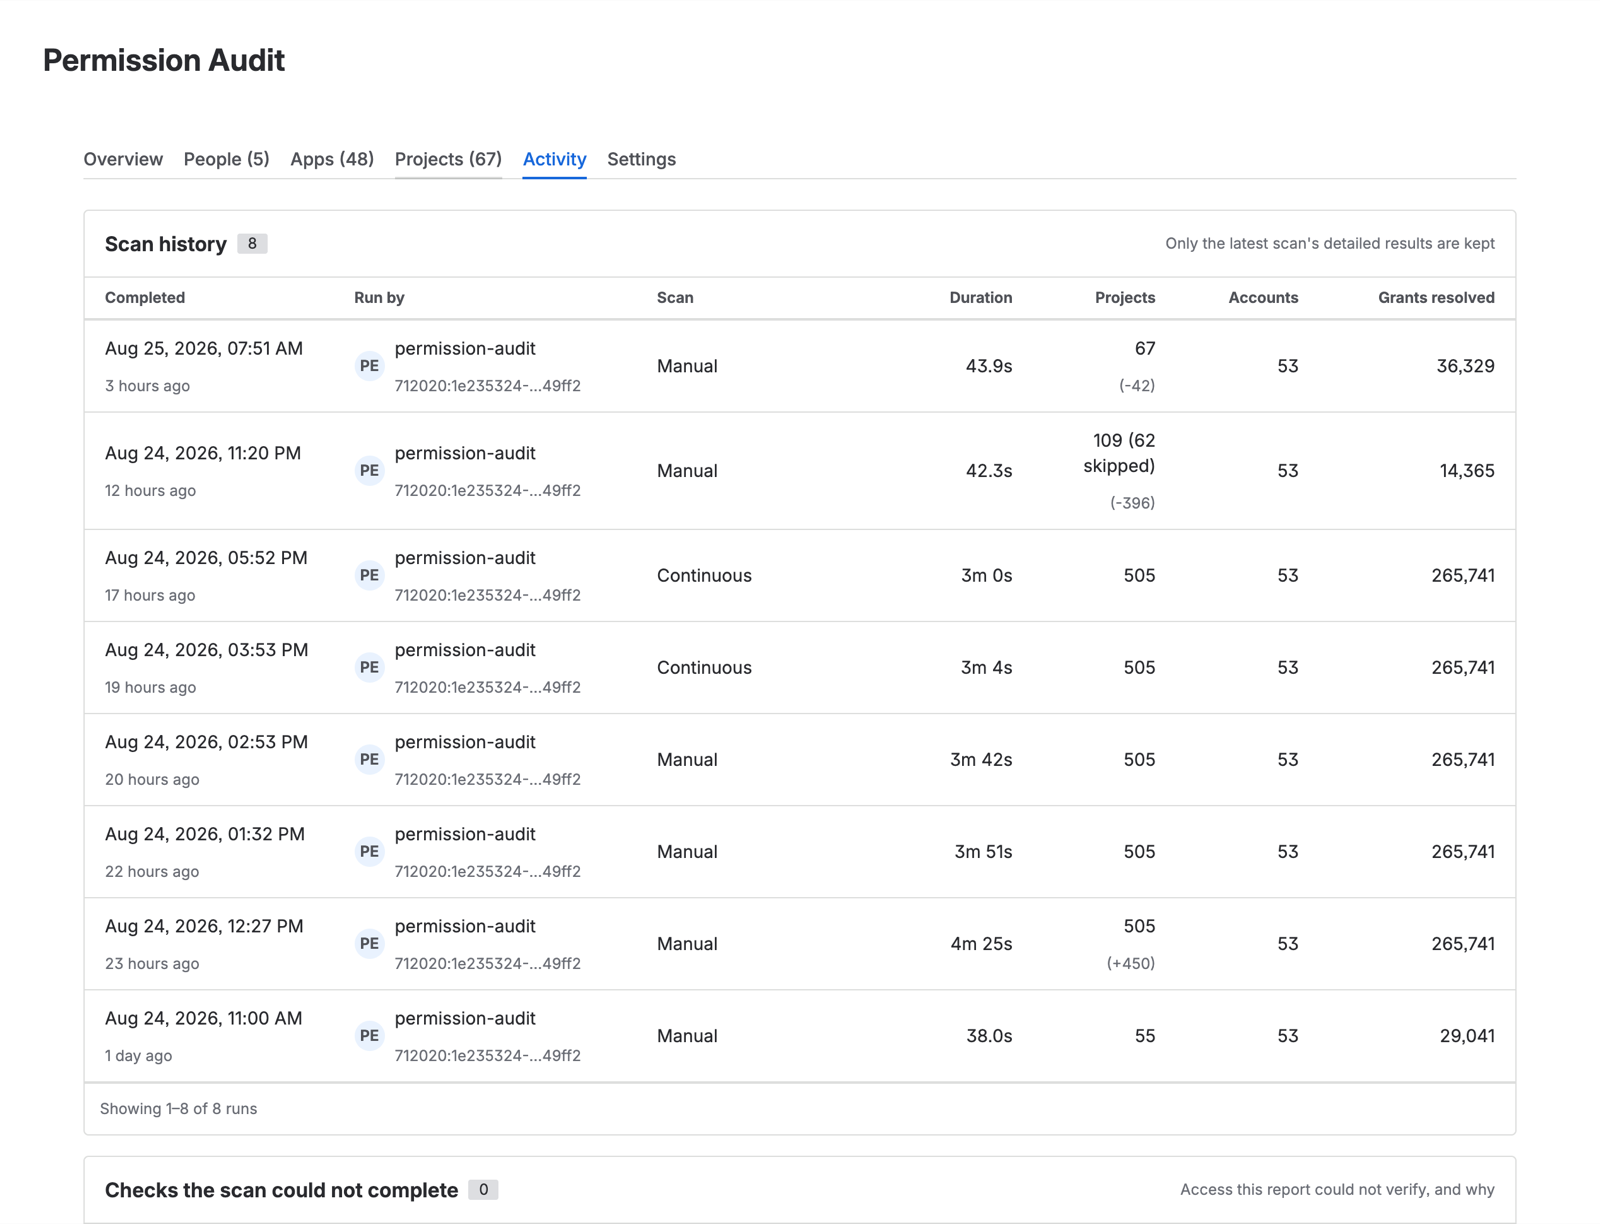
Task: Click the (+450) projects change
Action: (x=1130, y=964)
